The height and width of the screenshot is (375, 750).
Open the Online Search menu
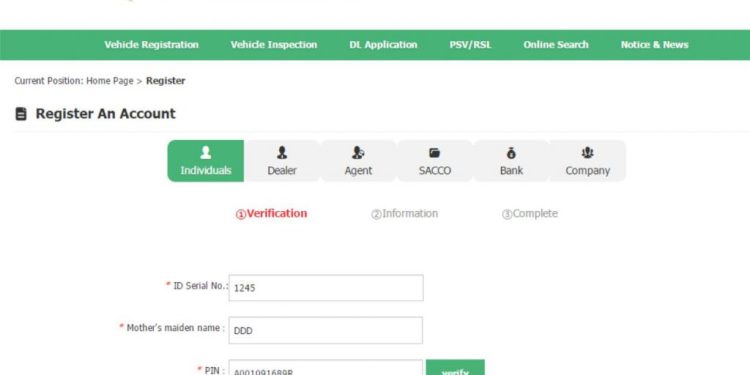(556, 44)
